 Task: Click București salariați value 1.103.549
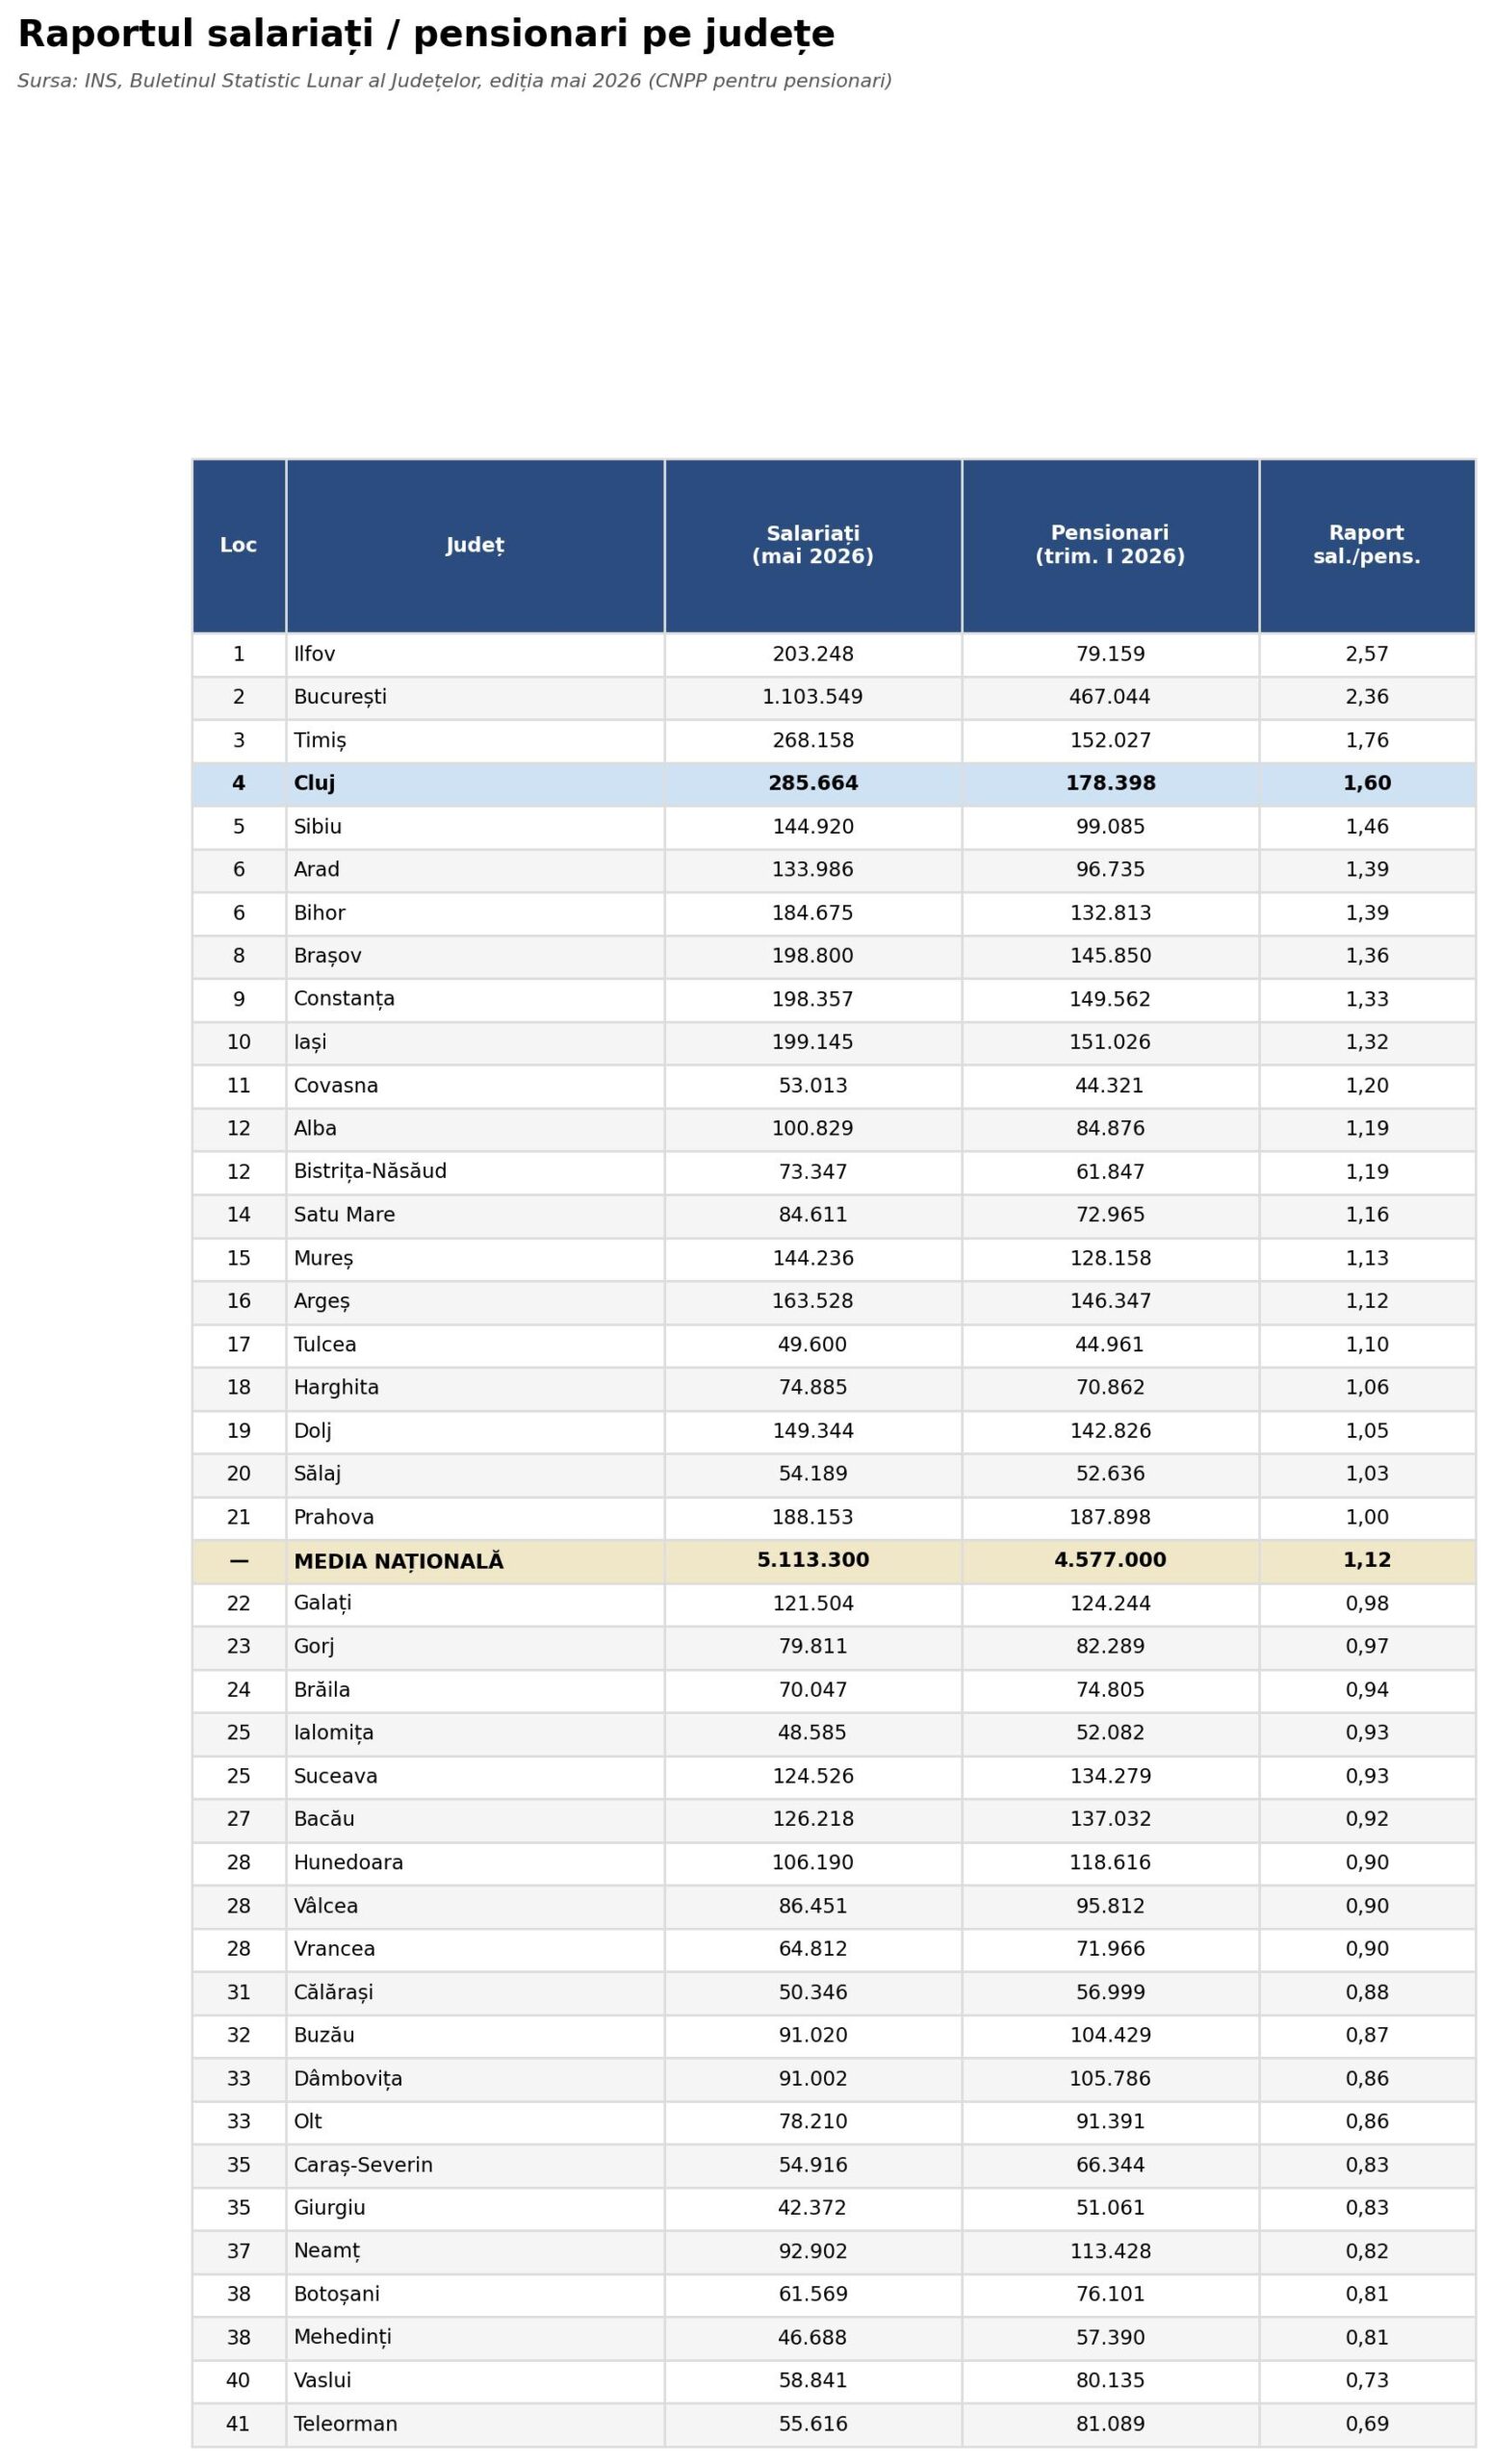pos(813,697)
